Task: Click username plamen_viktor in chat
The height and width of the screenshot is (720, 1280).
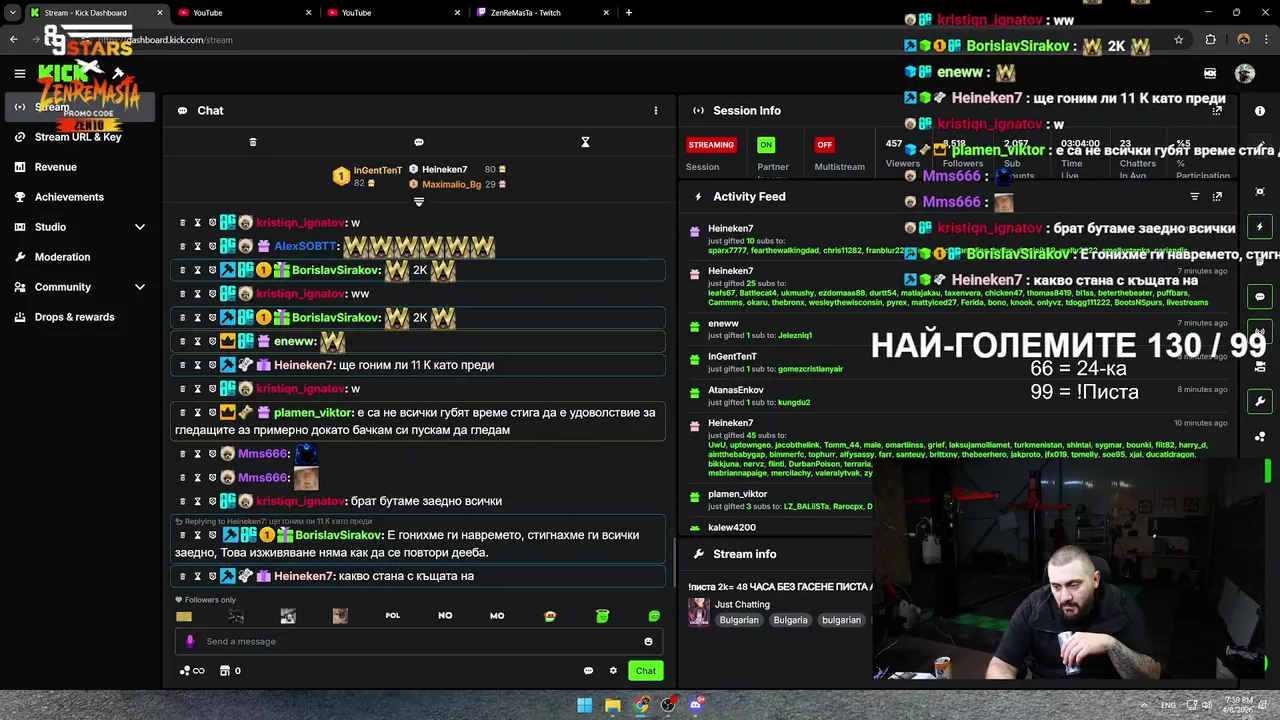Action: (313, 412)
